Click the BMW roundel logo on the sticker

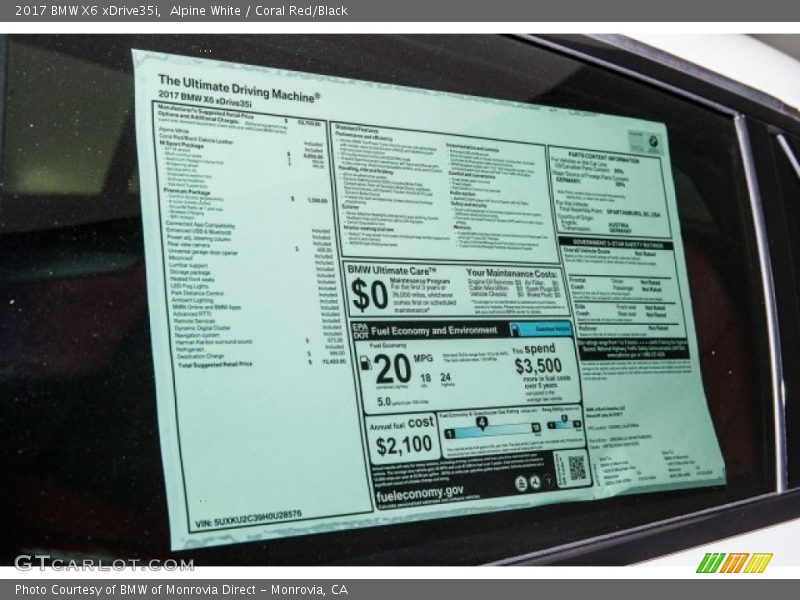click(x=653, y=143)
